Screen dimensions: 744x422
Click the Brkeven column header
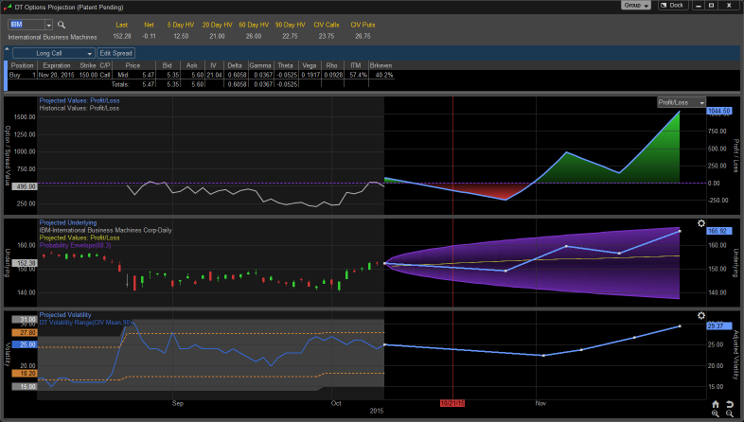point(381,66)
